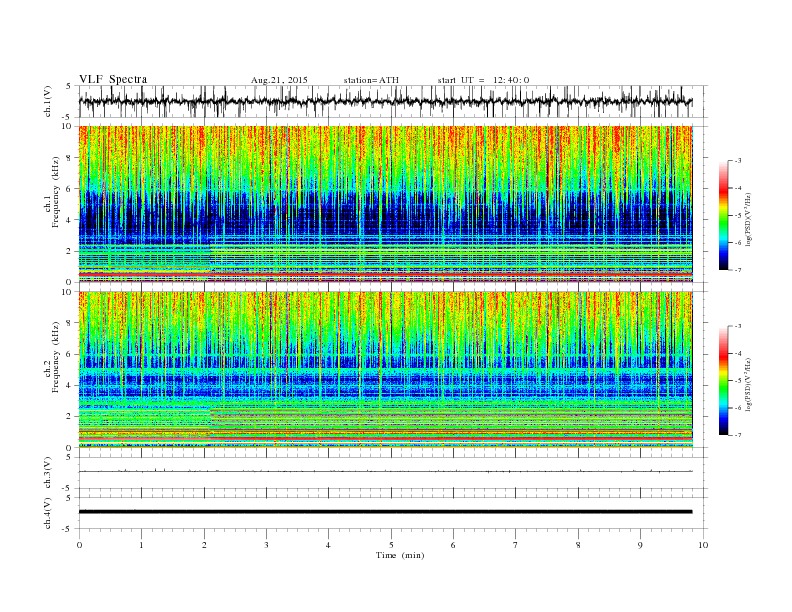Click the "2" tick label on the time axis
The image size is (792, 612).
tap(204, 545)
